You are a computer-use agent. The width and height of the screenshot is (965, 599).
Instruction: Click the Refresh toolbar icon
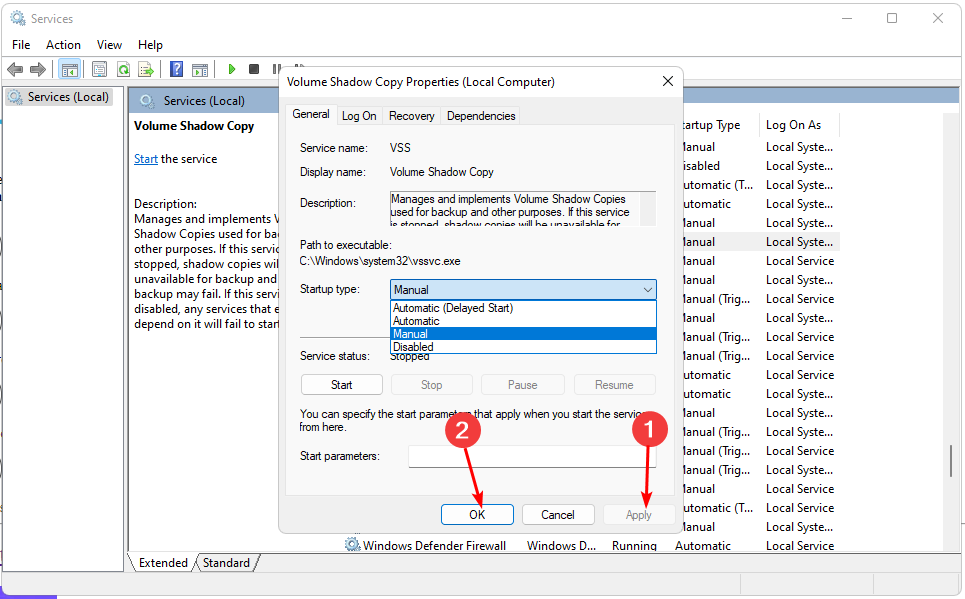(x=123, y=69)
